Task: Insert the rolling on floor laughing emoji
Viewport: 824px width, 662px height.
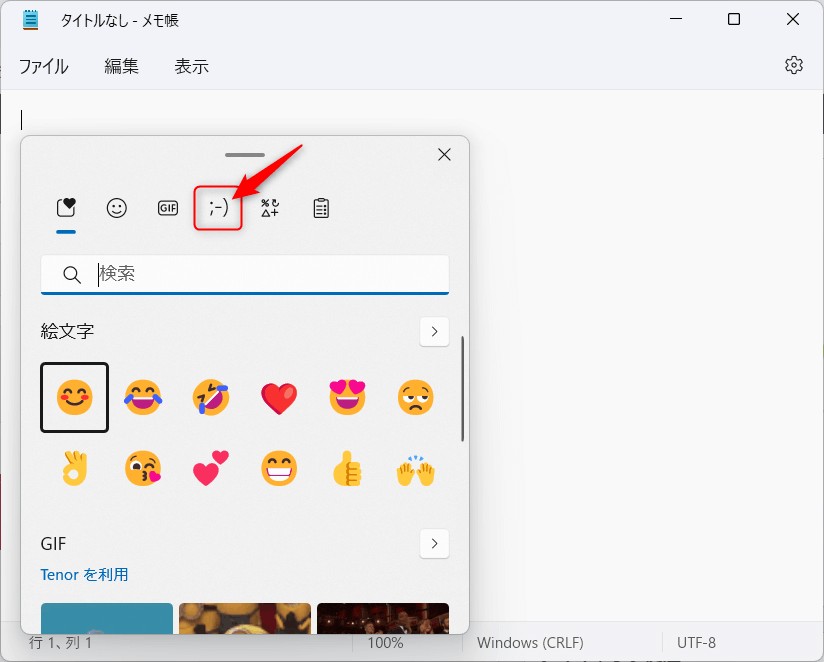Action: pyautogui.click(x=211, y=398)
